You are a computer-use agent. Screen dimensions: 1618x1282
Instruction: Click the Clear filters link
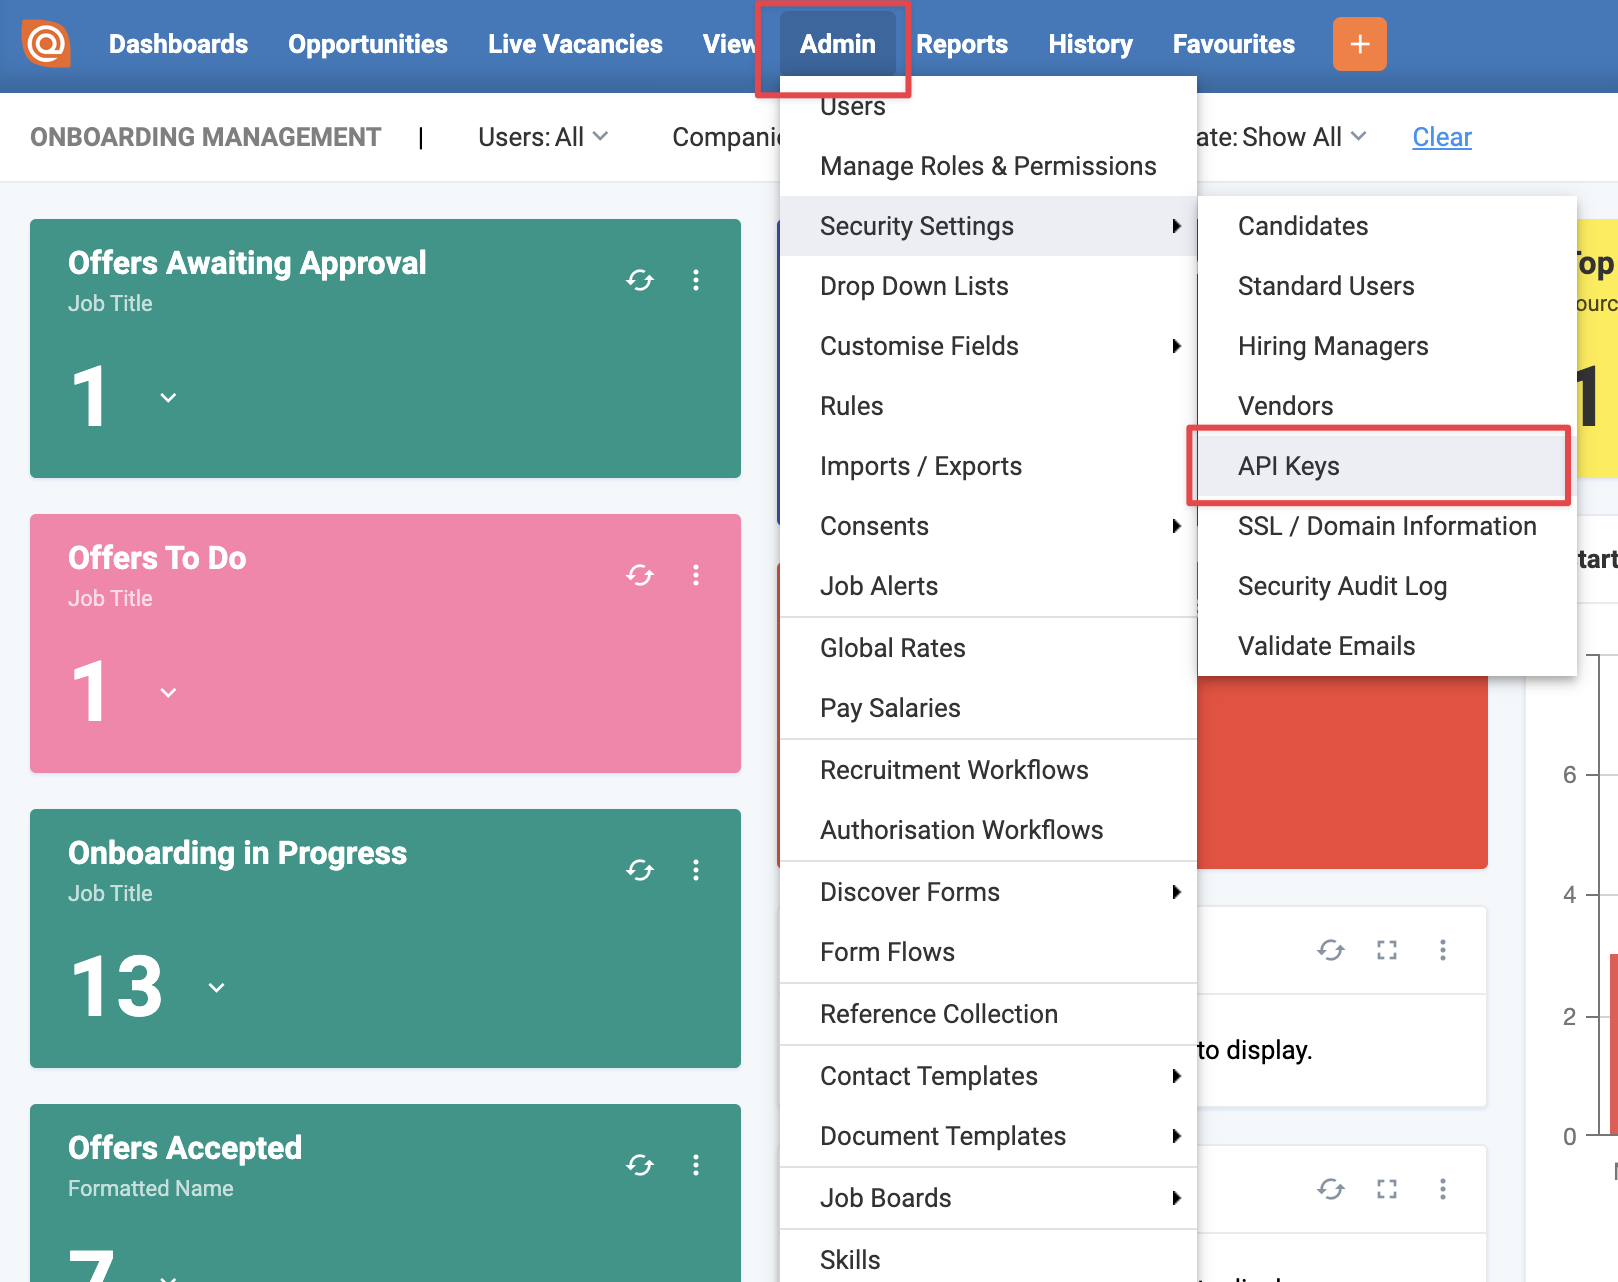(1441, 137)
